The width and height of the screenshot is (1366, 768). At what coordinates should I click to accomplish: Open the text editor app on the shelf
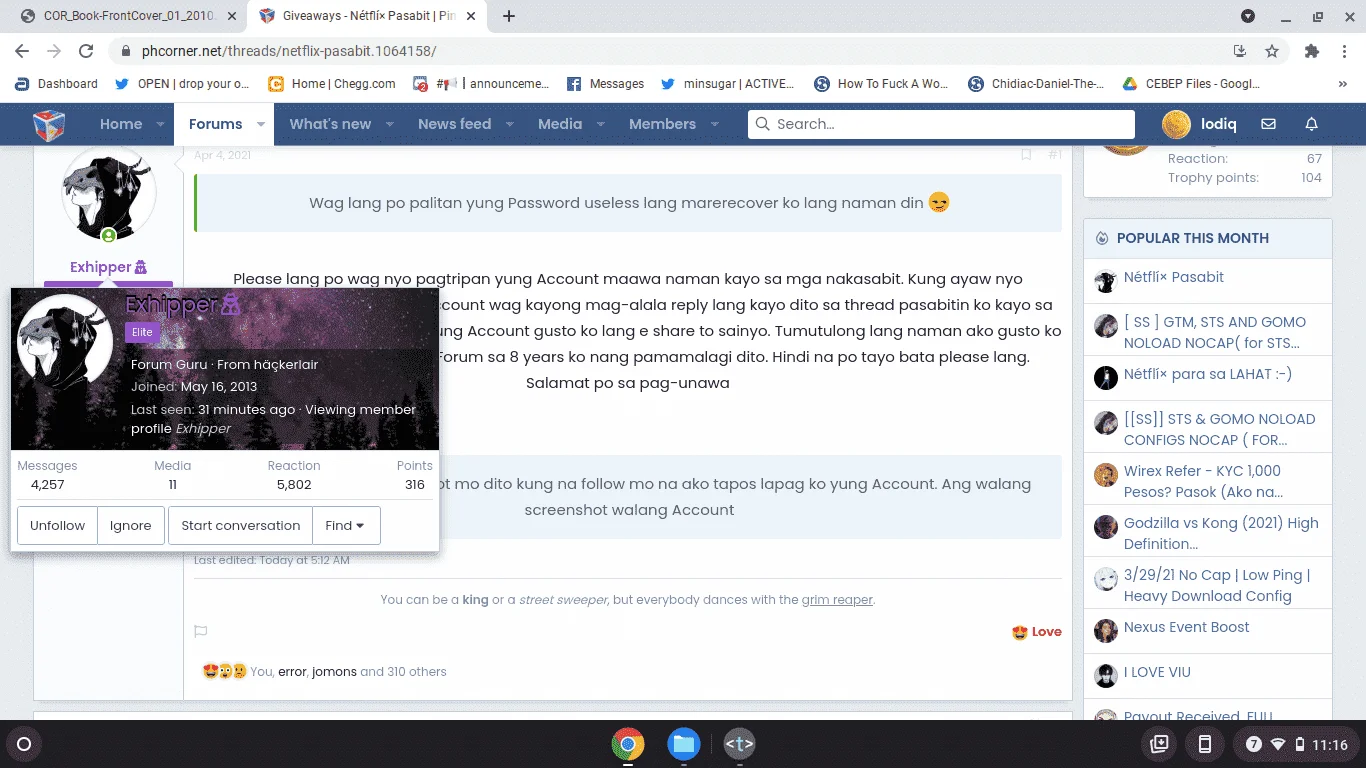click(740, 744)
